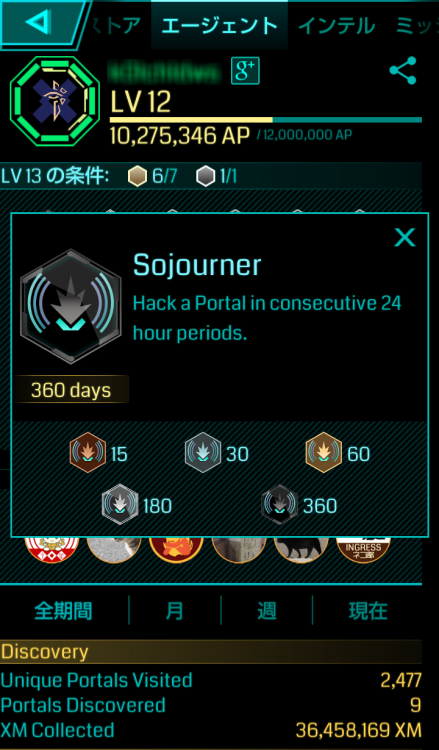Viewport: 439px width, 750px height.
Task: Select the 現在 time filter
Action: [x=368, y=611]
